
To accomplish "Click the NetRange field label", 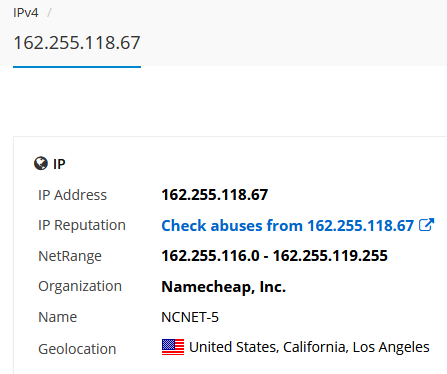I will [x=70, y=256].
